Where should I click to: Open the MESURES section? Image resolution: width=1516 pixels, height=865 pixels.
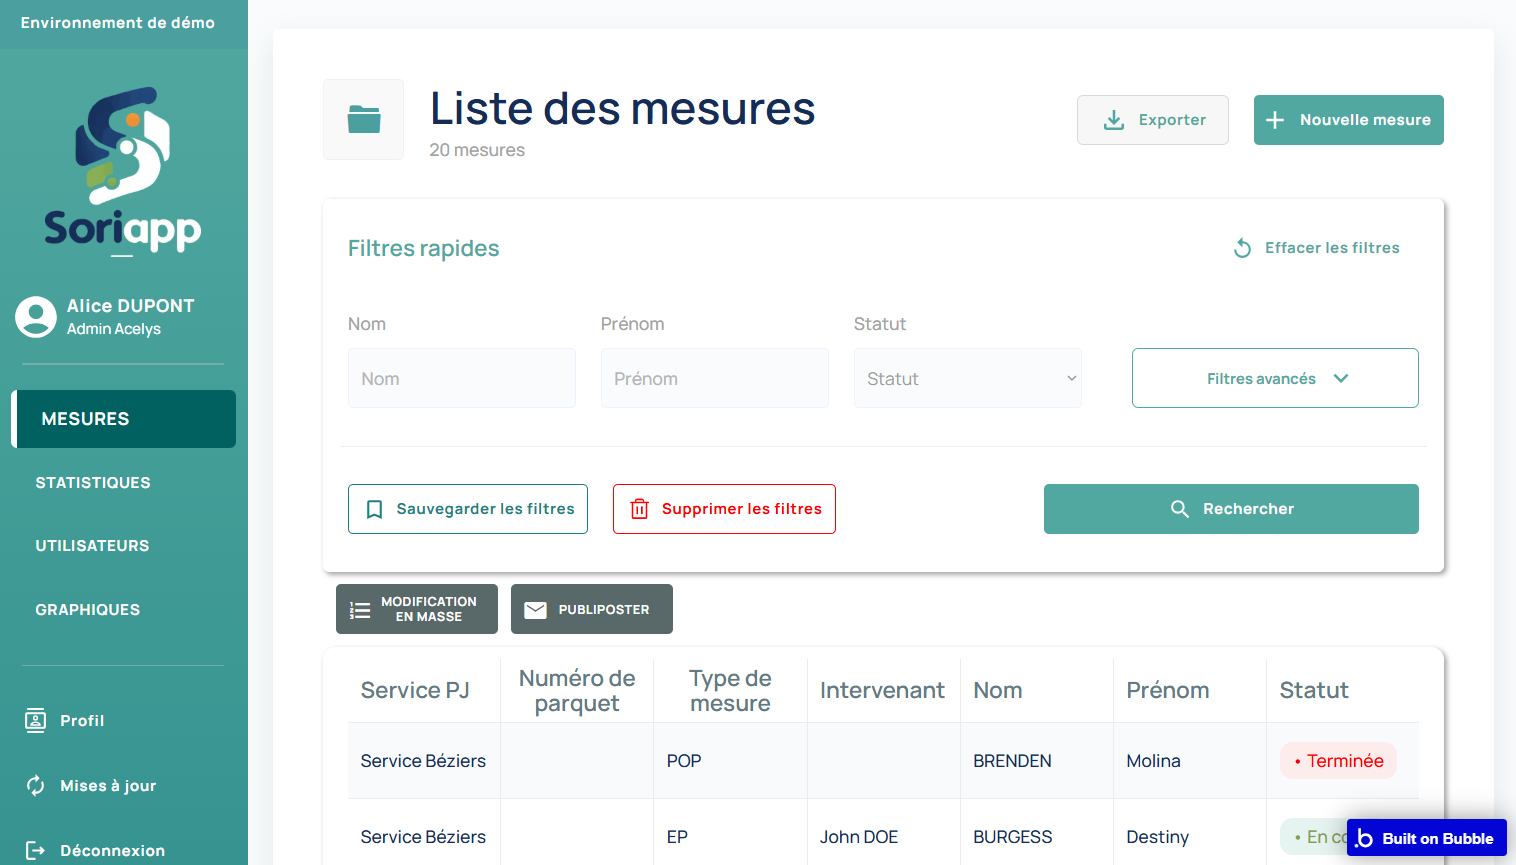click(x=124, y=419)
